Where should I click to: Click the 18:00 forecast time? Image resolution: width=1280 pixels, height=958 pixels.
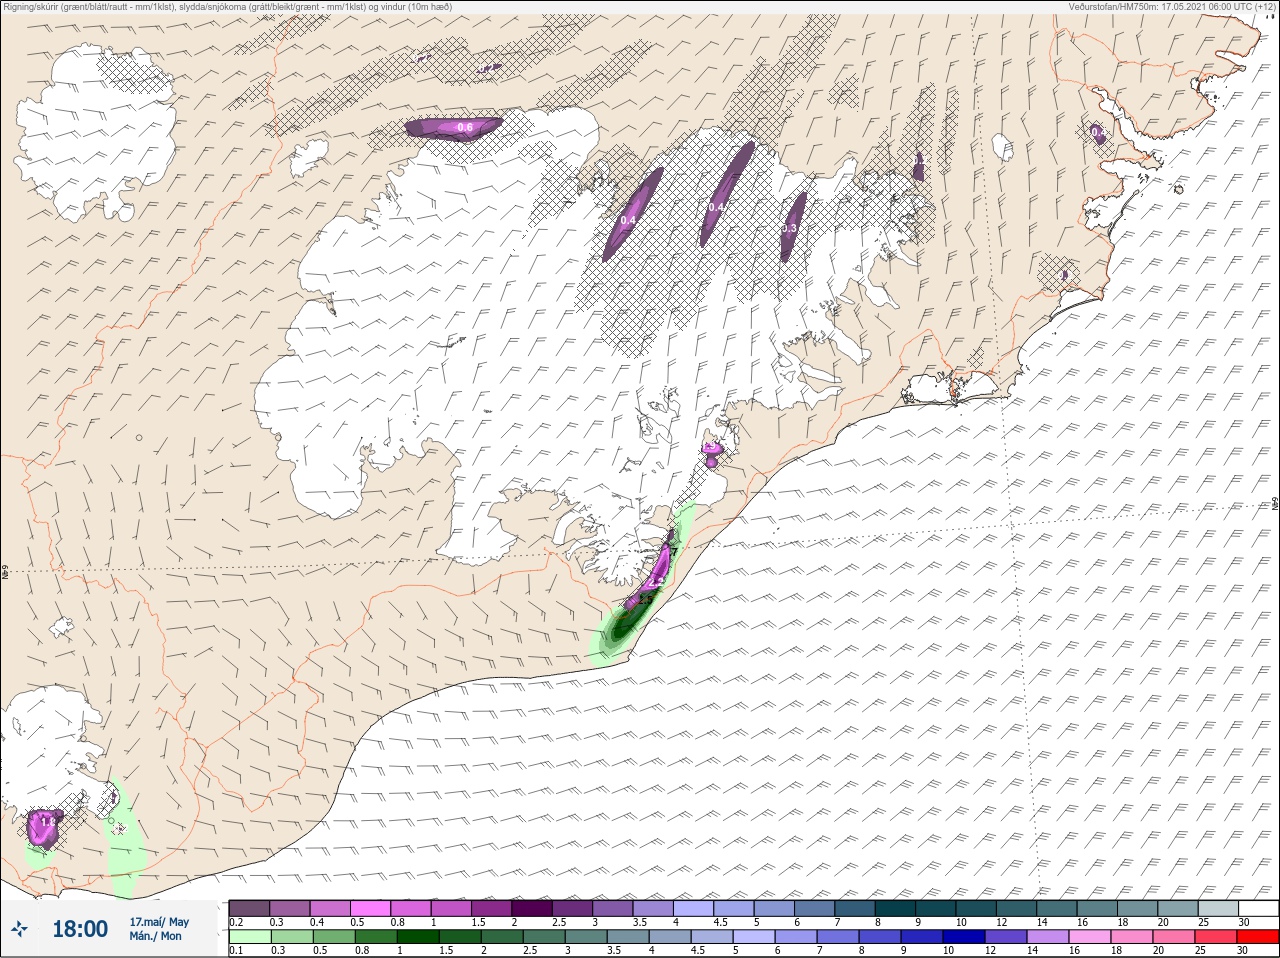click(80, 929)
